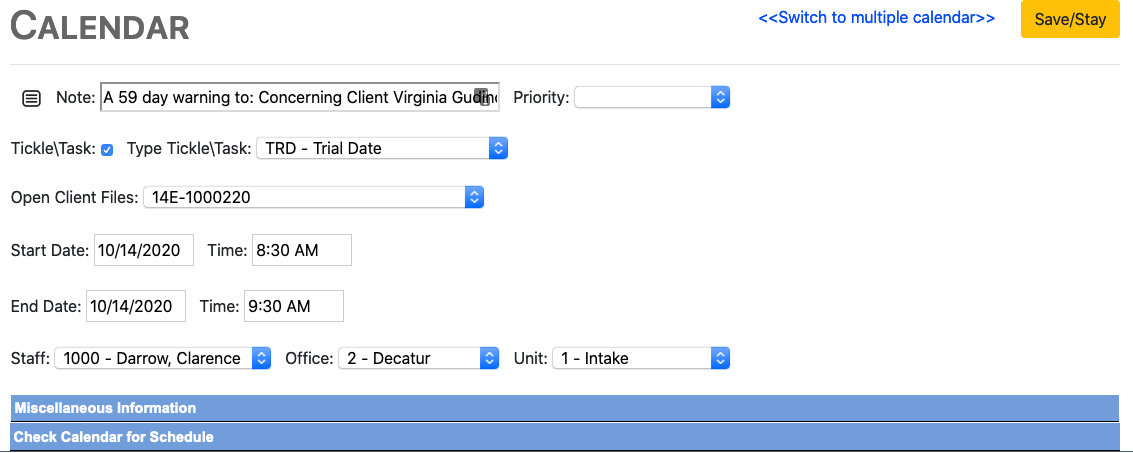This screenshot has width=1133, height=453.
Task: Open the Type Tickle\Task dropdown
Action: point(382,148)
